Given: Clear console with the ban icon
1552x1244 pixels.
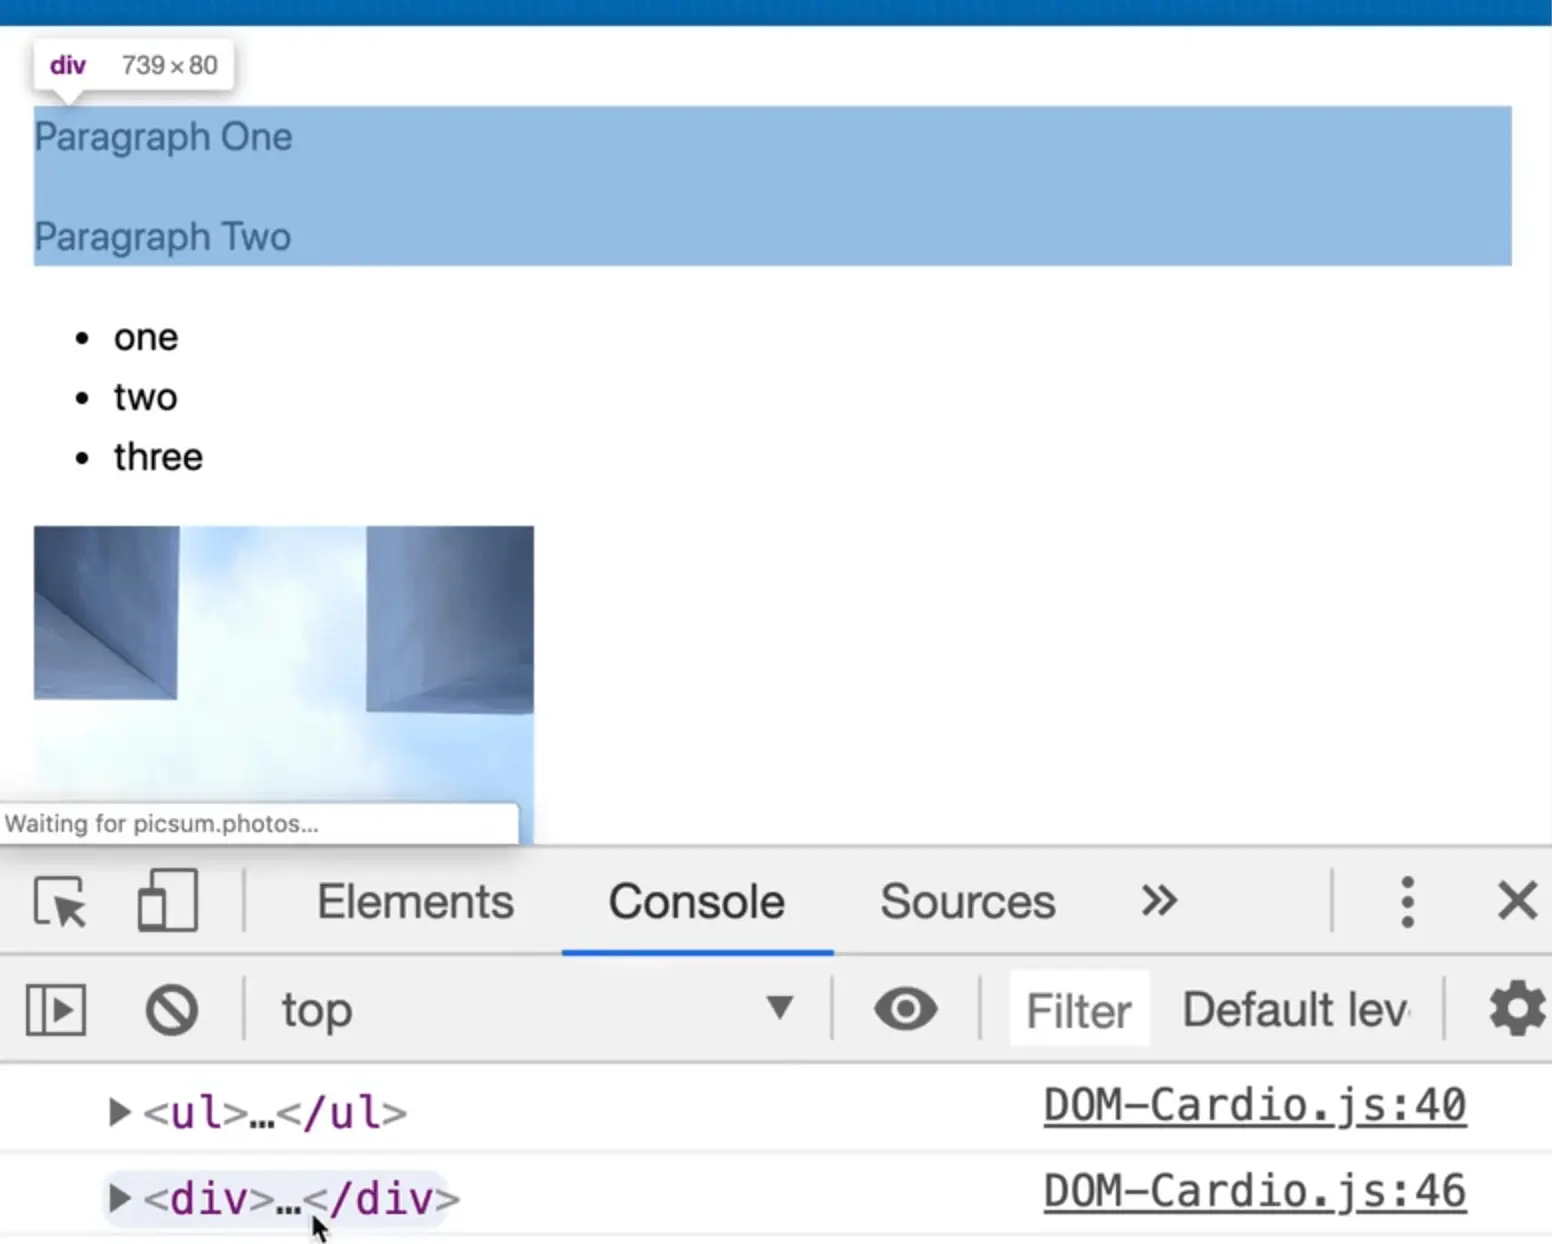Looking at the screenshot, I should [171, 1010].
